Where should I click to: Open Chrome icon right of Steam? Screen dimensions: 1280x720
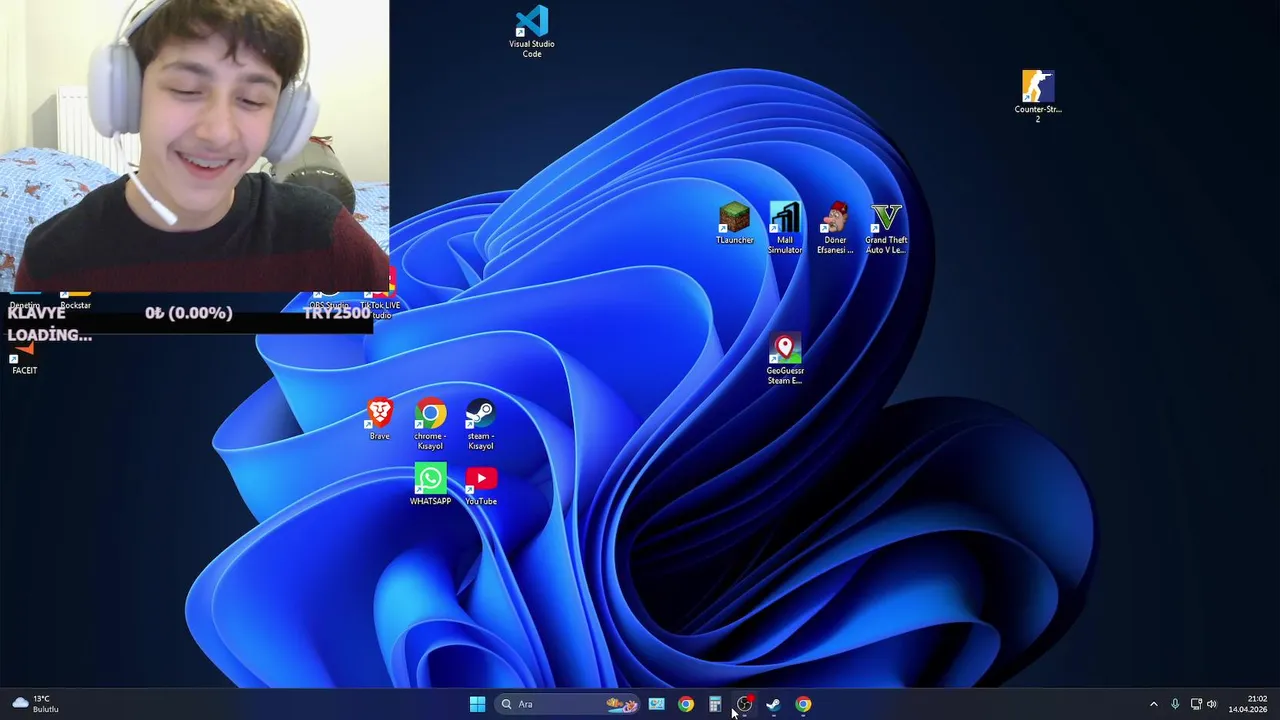point(803,704)
